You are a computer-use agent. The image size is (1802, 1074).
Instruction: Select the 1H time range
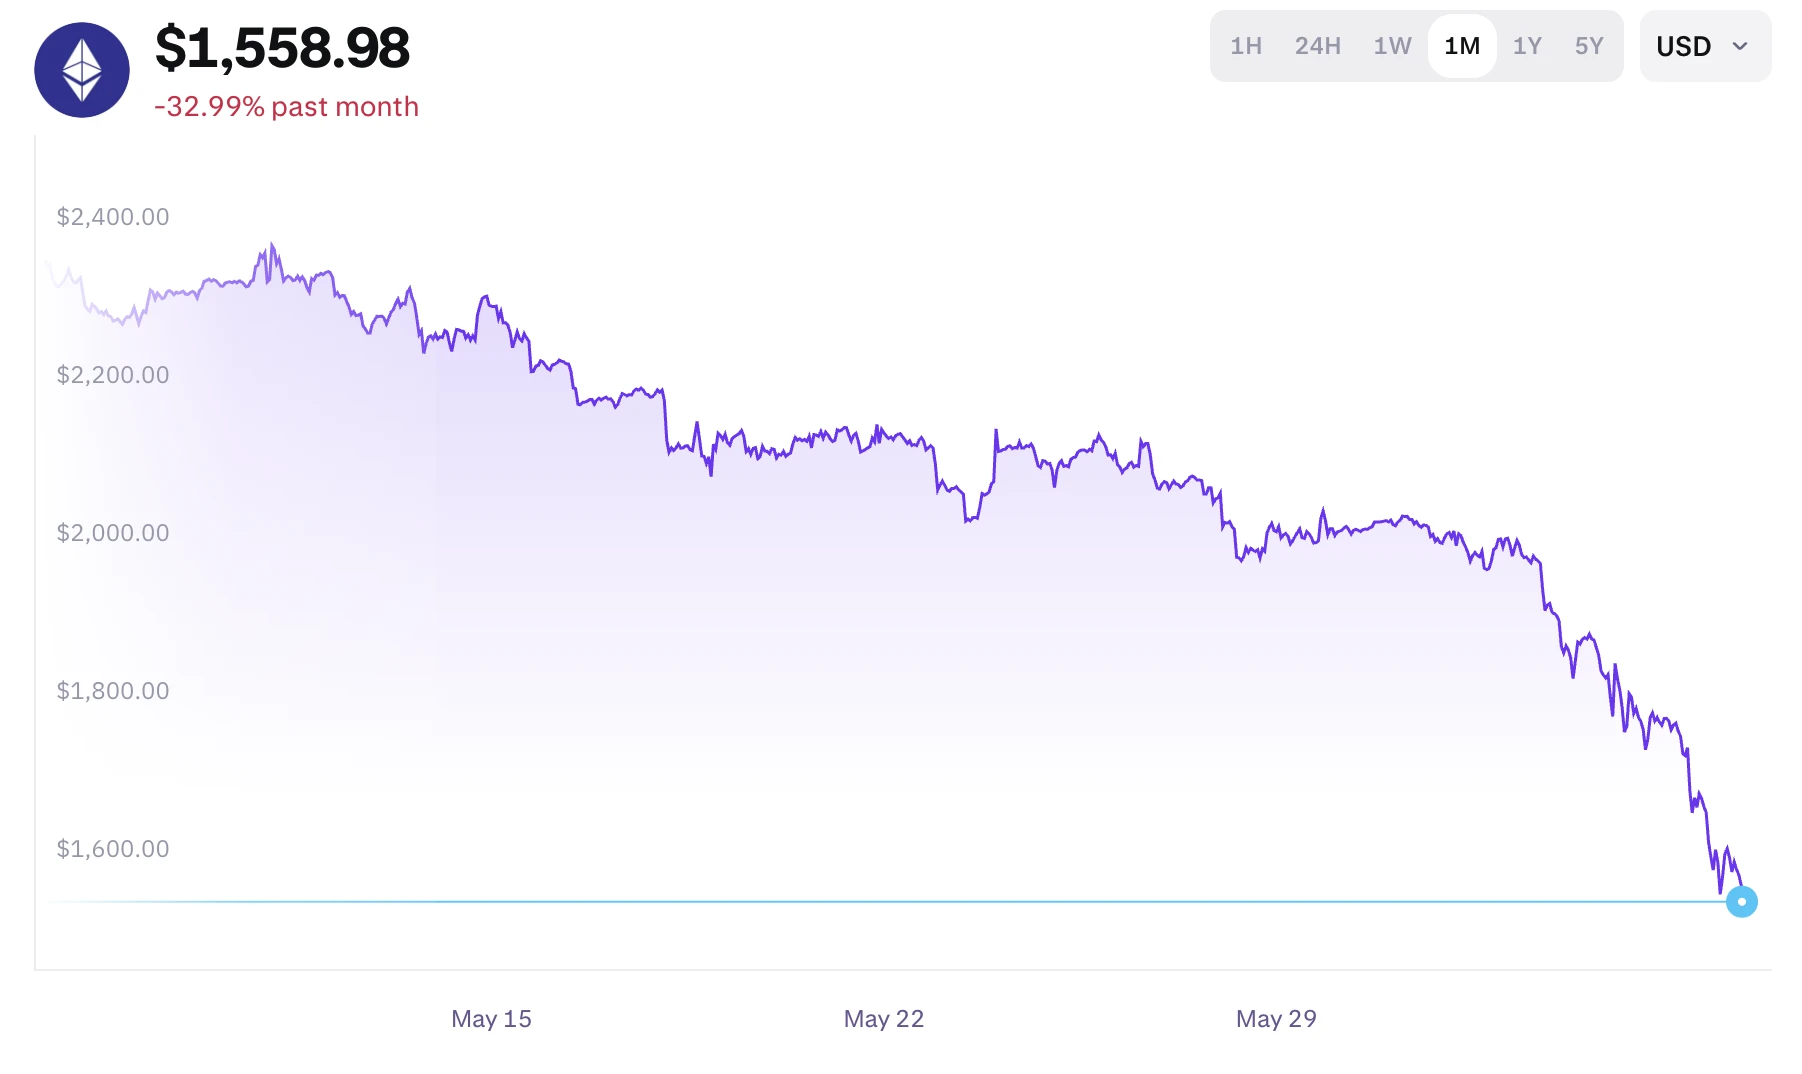1246,46
